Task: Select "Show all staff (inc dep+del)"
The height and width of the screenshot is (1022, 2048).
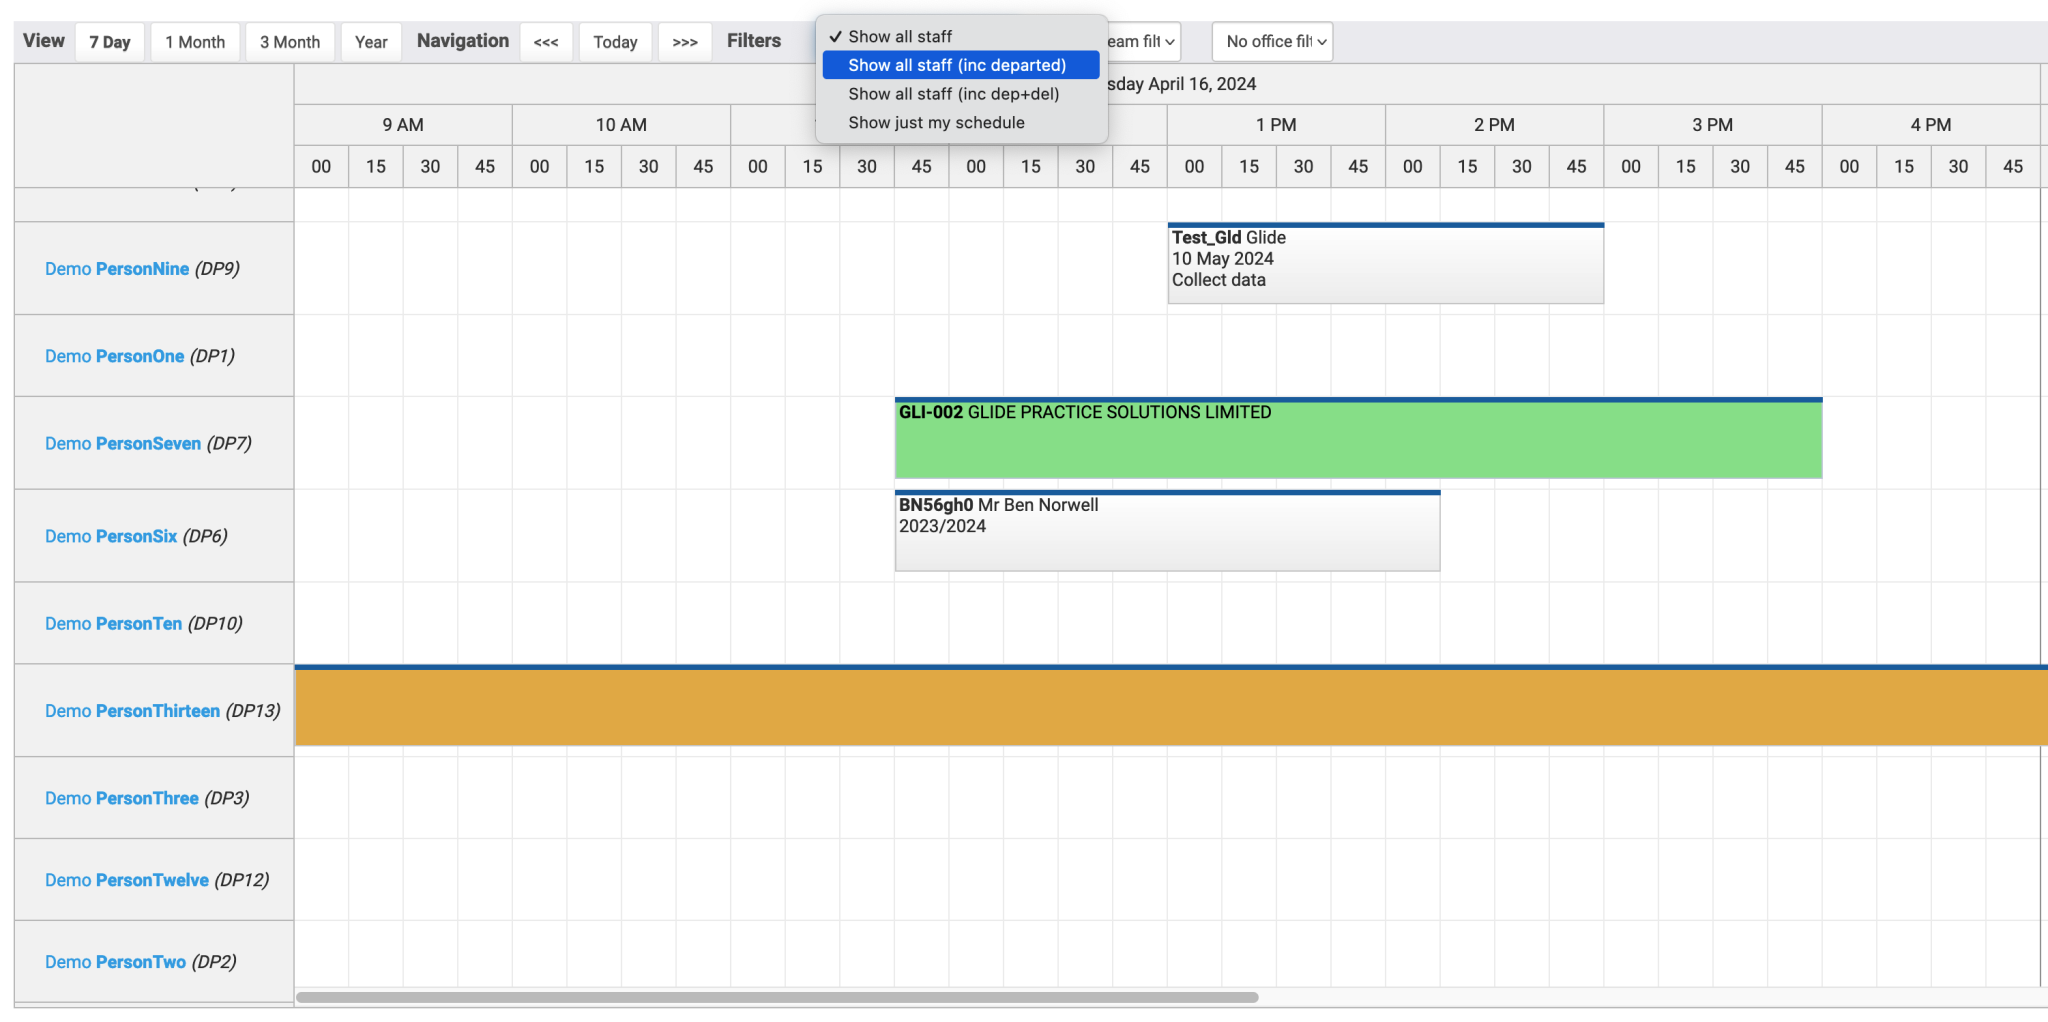Action: pos(949,94)
